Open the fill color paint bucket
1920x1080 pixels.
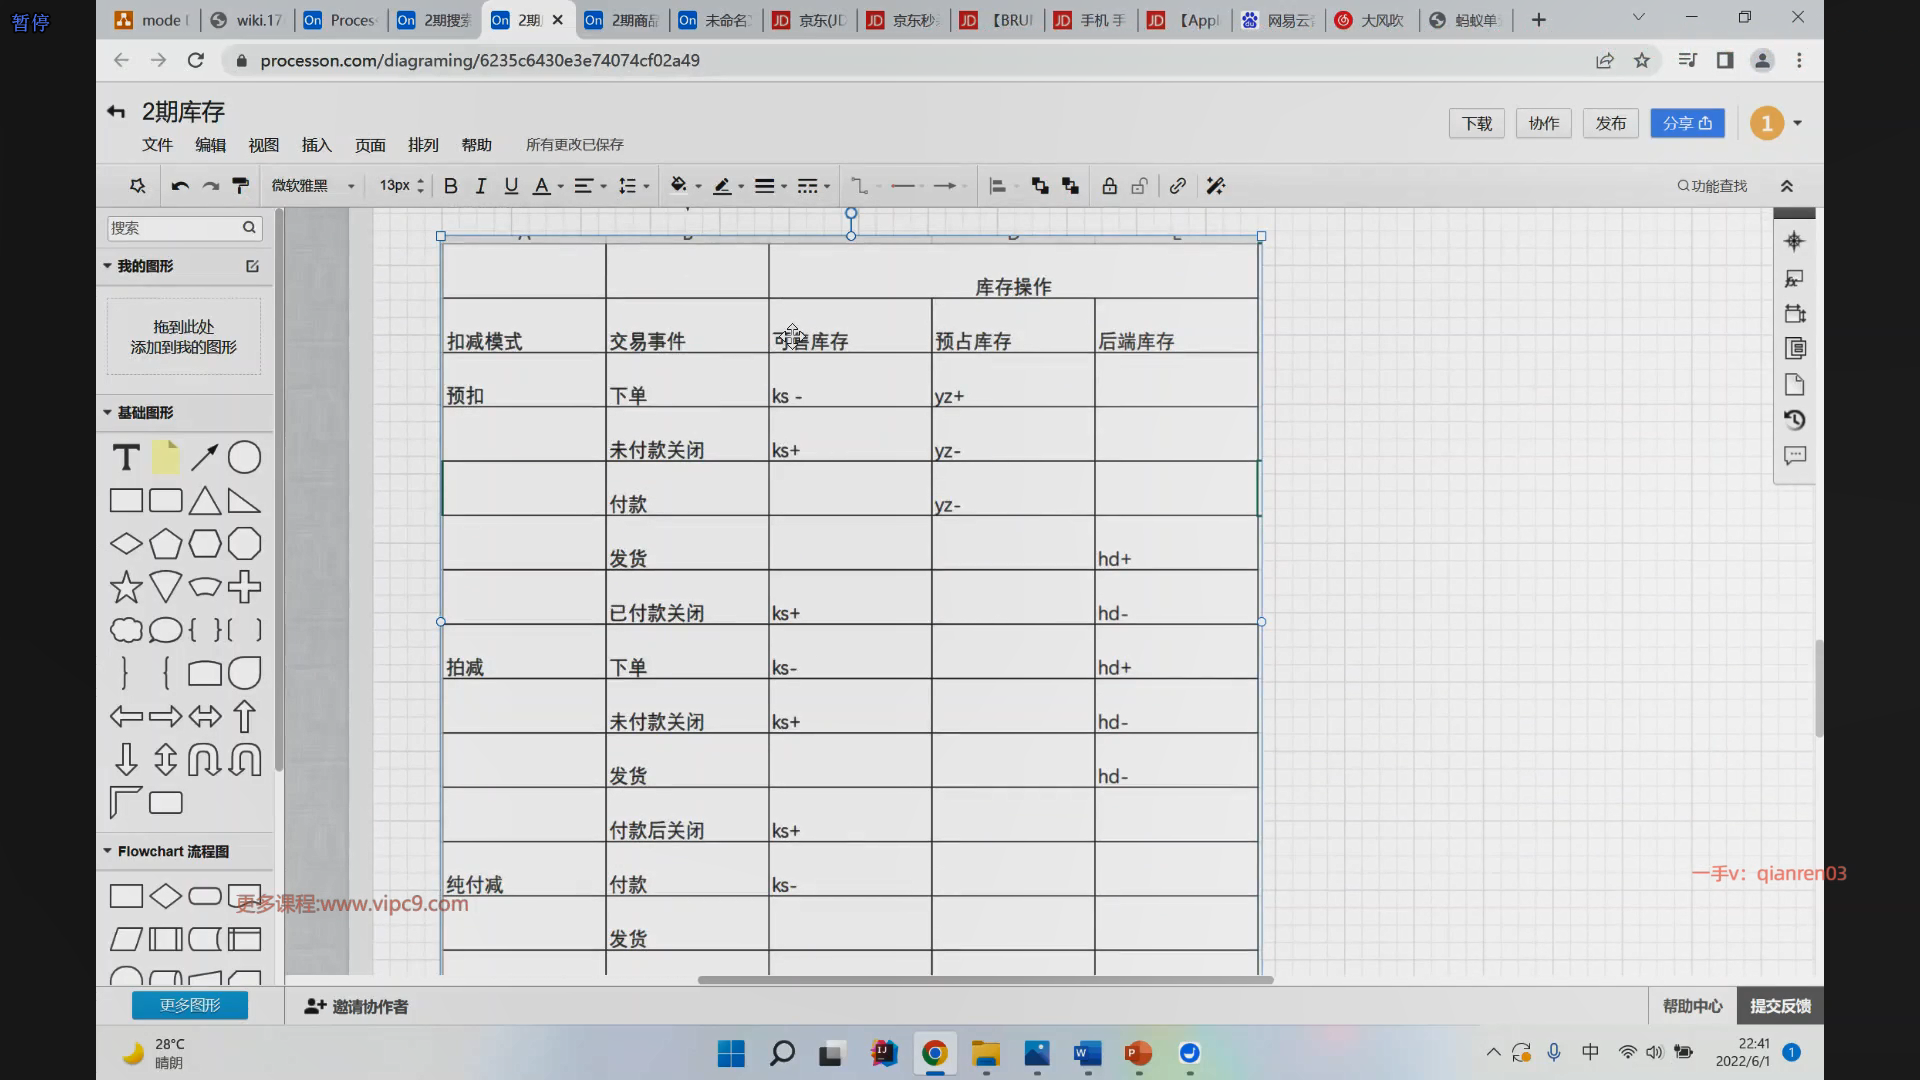coord(679,186)
